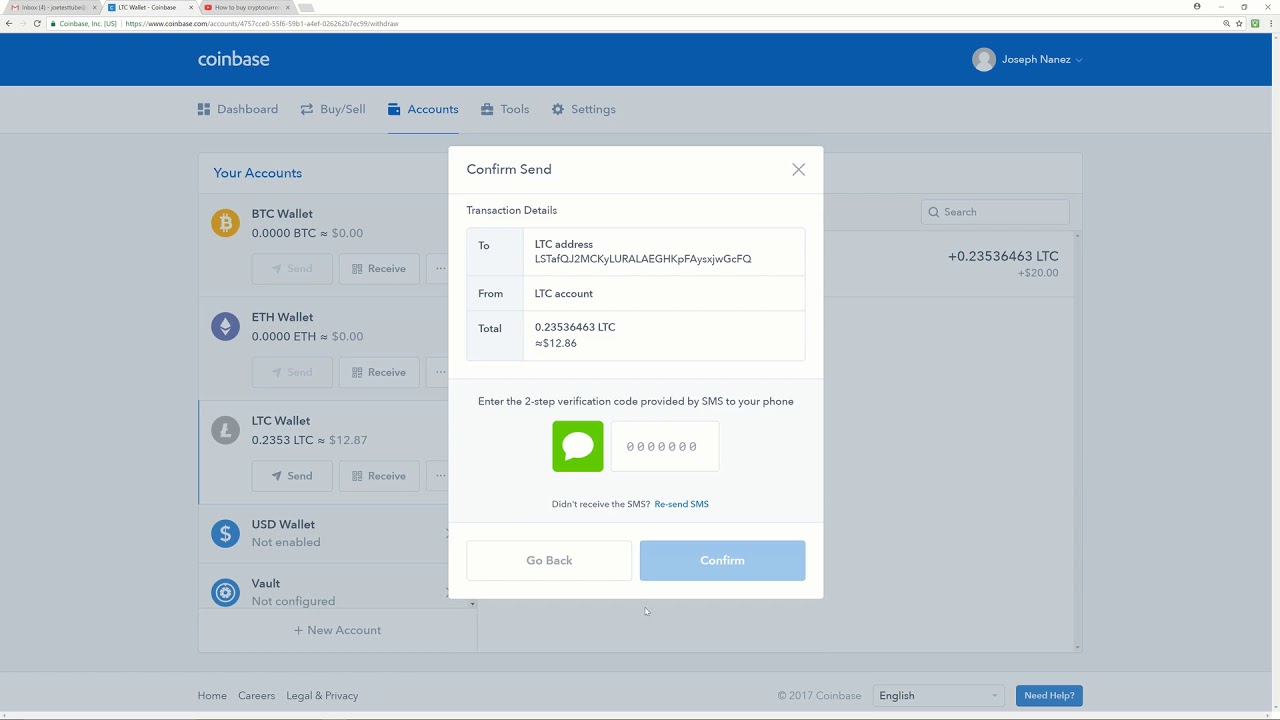The width and height of the screenshot is (1280, 720).
Task: Open more options for LTC Wallet
Action: (x=438, y=476)
